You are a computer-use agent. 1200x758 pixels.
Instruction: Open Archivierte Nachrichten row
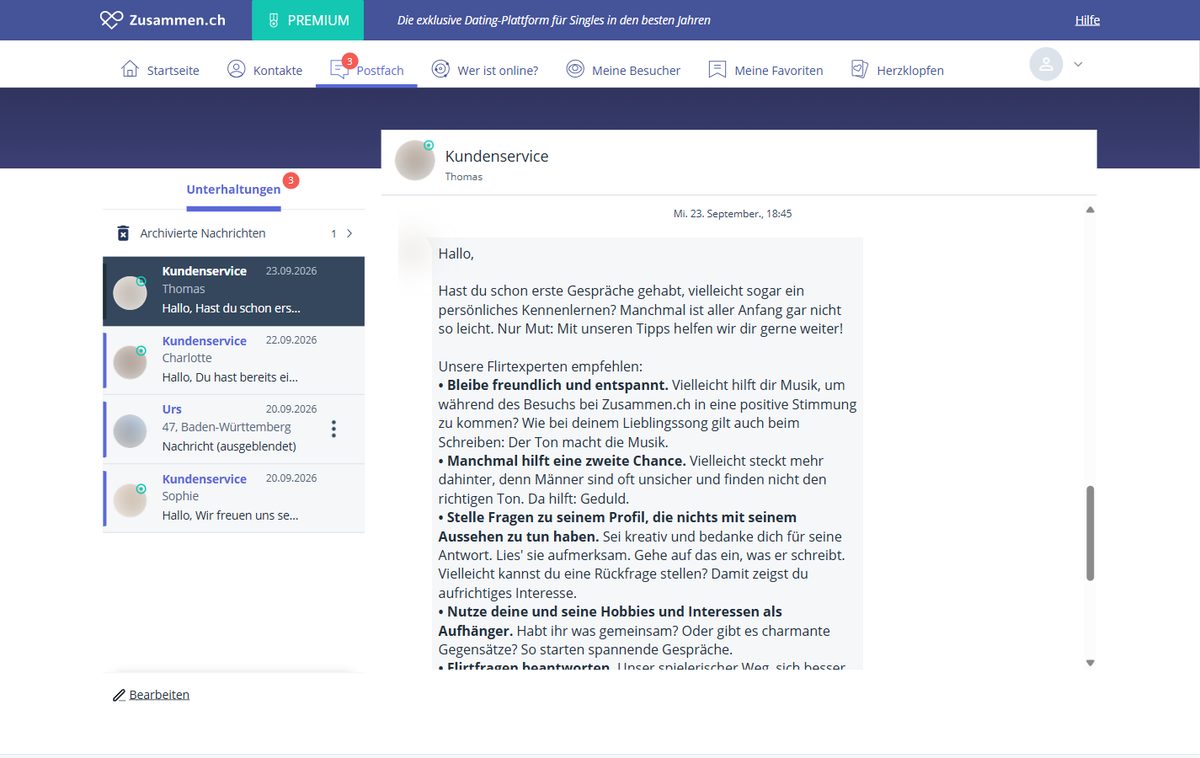(x=234, y=233)
